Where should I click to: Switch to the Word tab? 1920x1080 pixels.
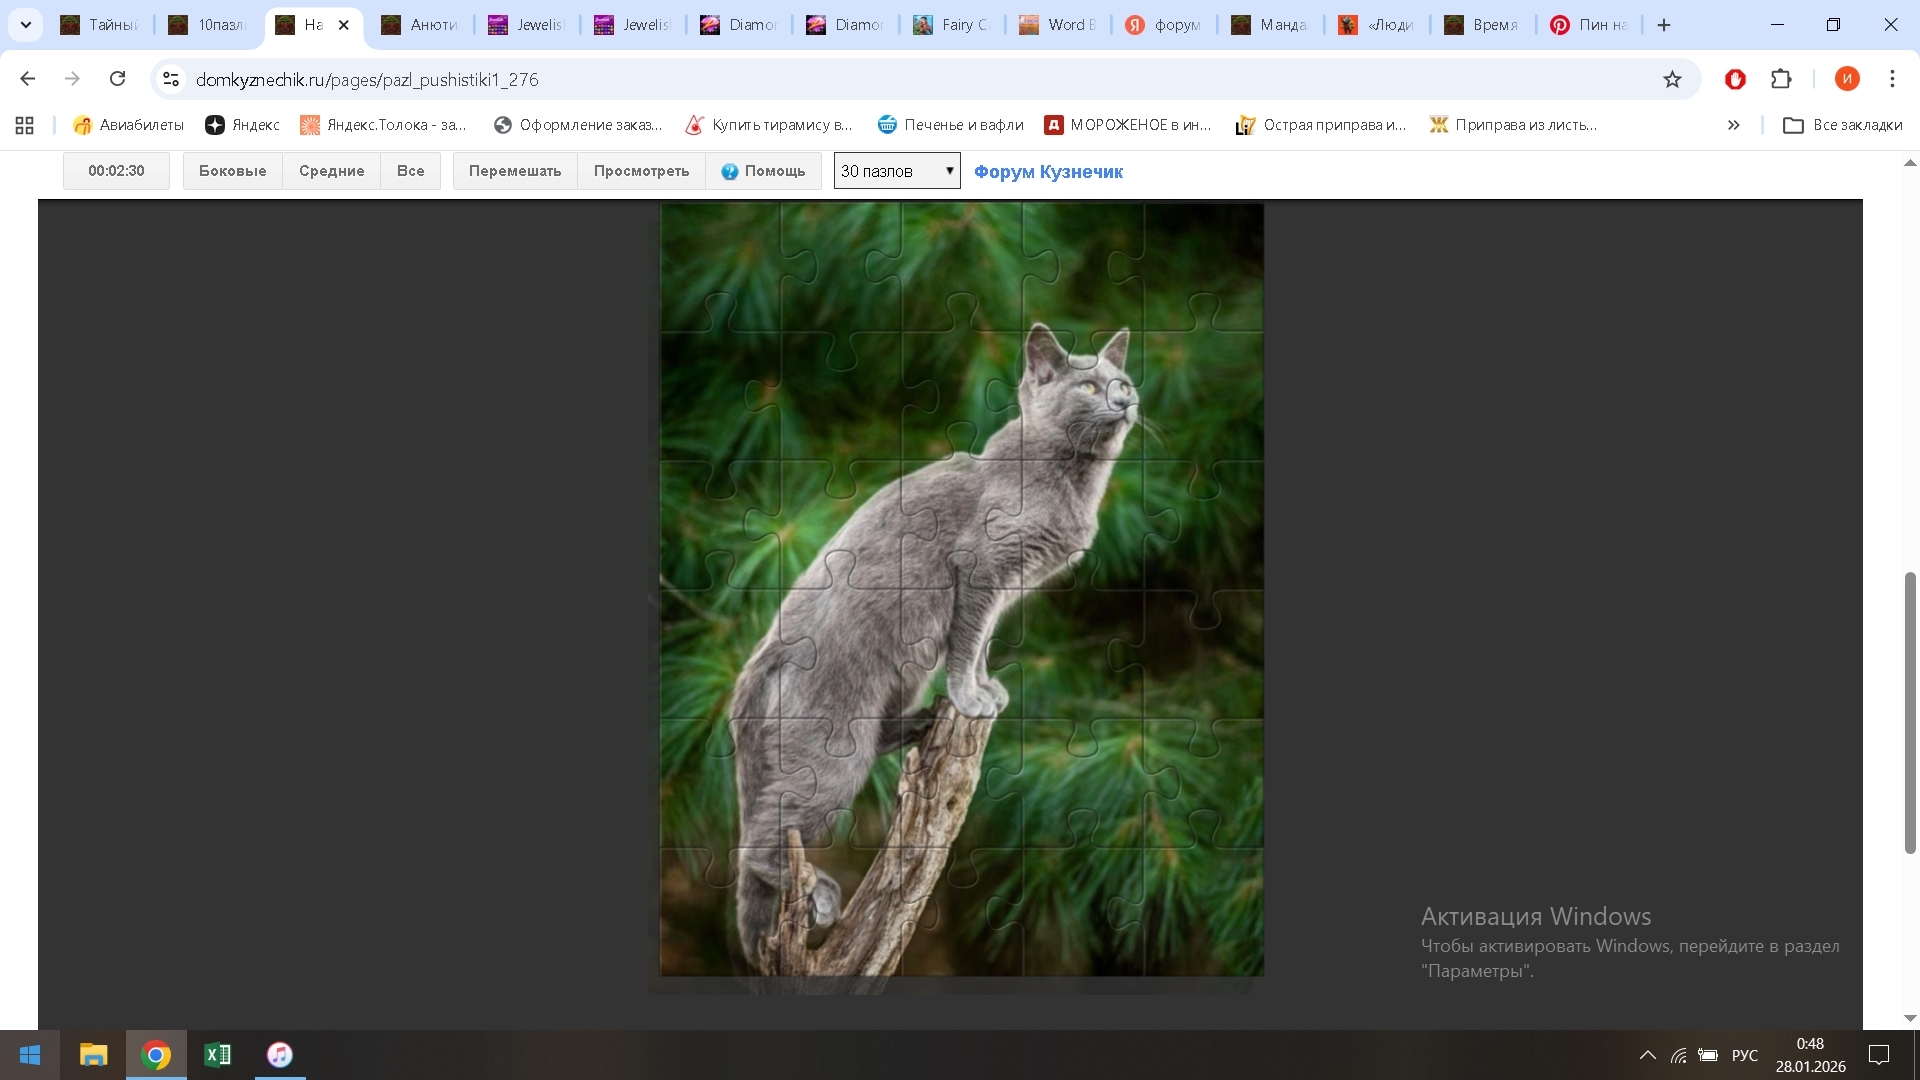coord(1058,25)
